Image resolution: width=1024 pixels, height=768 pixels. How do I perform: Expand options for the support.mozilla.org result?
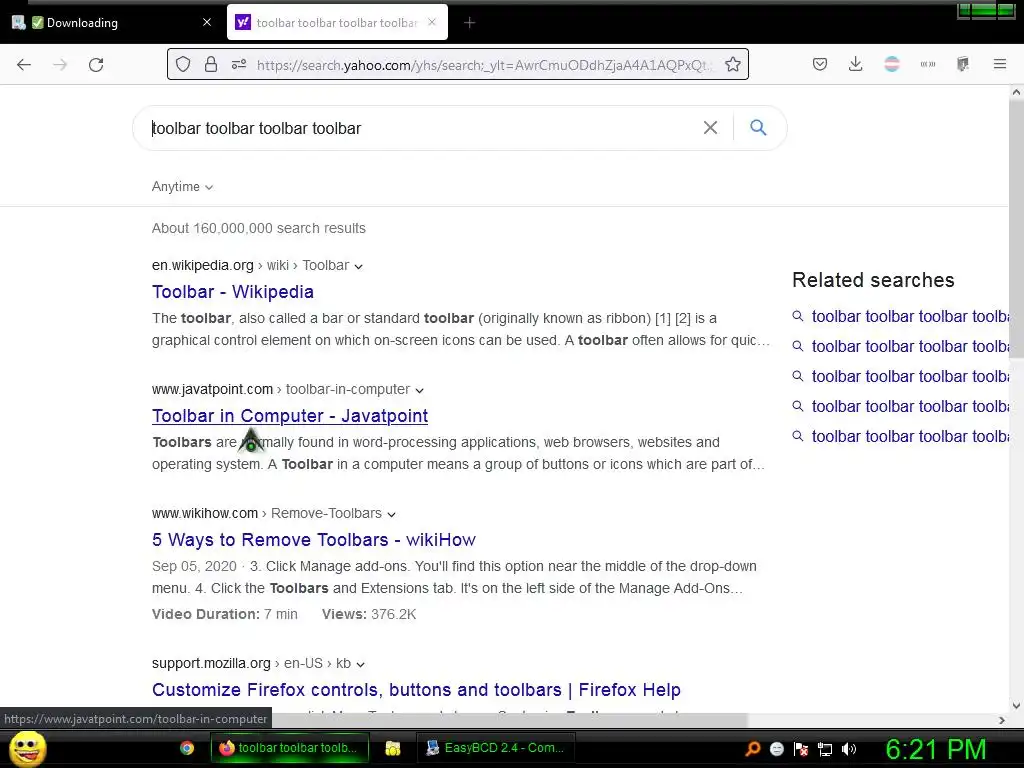point(360,665)
